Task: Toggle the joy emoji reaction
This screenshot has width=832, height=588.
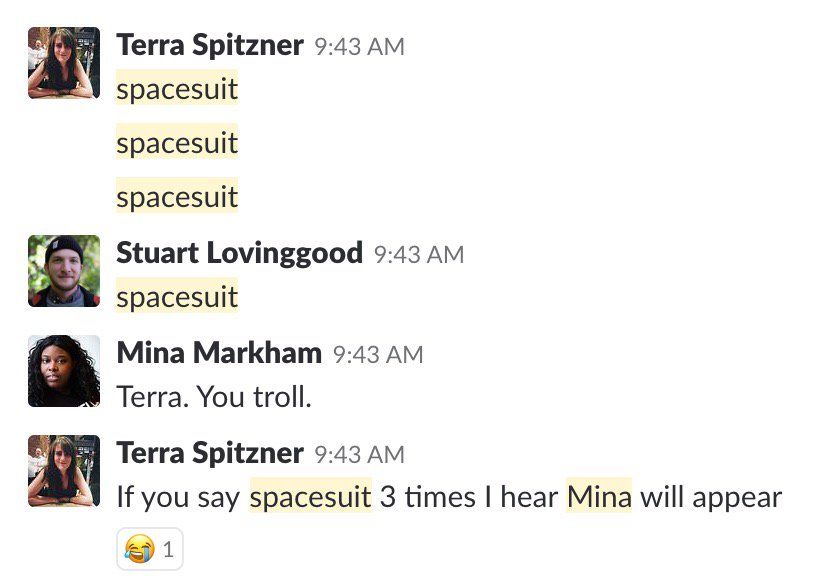Action: tap(150, 548)
